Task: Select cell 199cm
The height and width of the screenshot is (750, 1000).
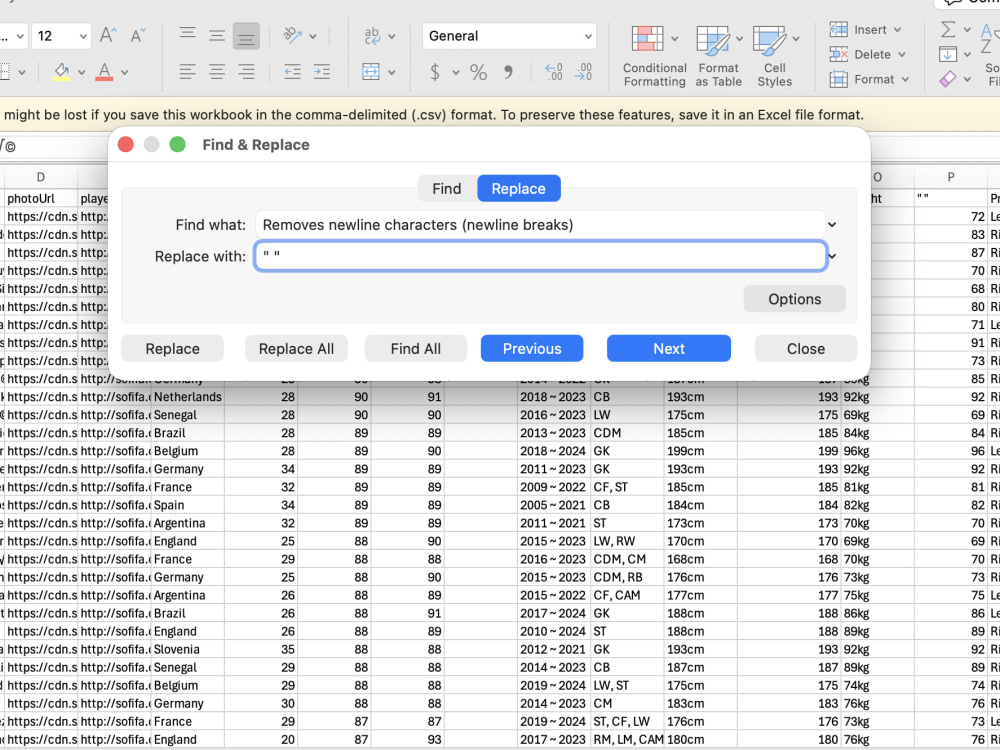Action: click(701, 451)
